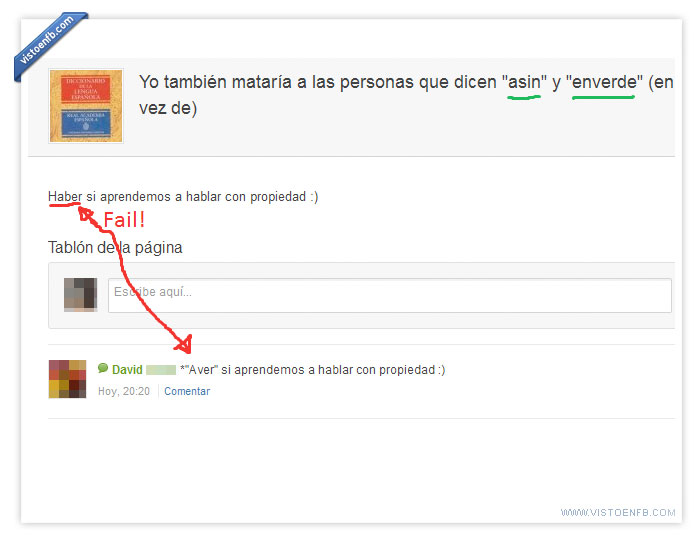Click David's comment text starting with "Aver"
This screenshot has height=550, width=700.
point(312,370)
